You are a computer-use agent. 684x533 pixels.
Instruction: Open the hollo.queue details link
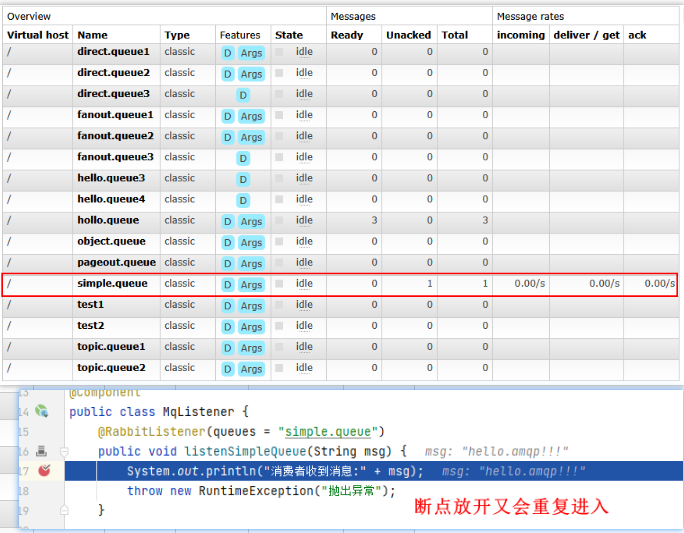pyautogui.click(x=108, y=220)
